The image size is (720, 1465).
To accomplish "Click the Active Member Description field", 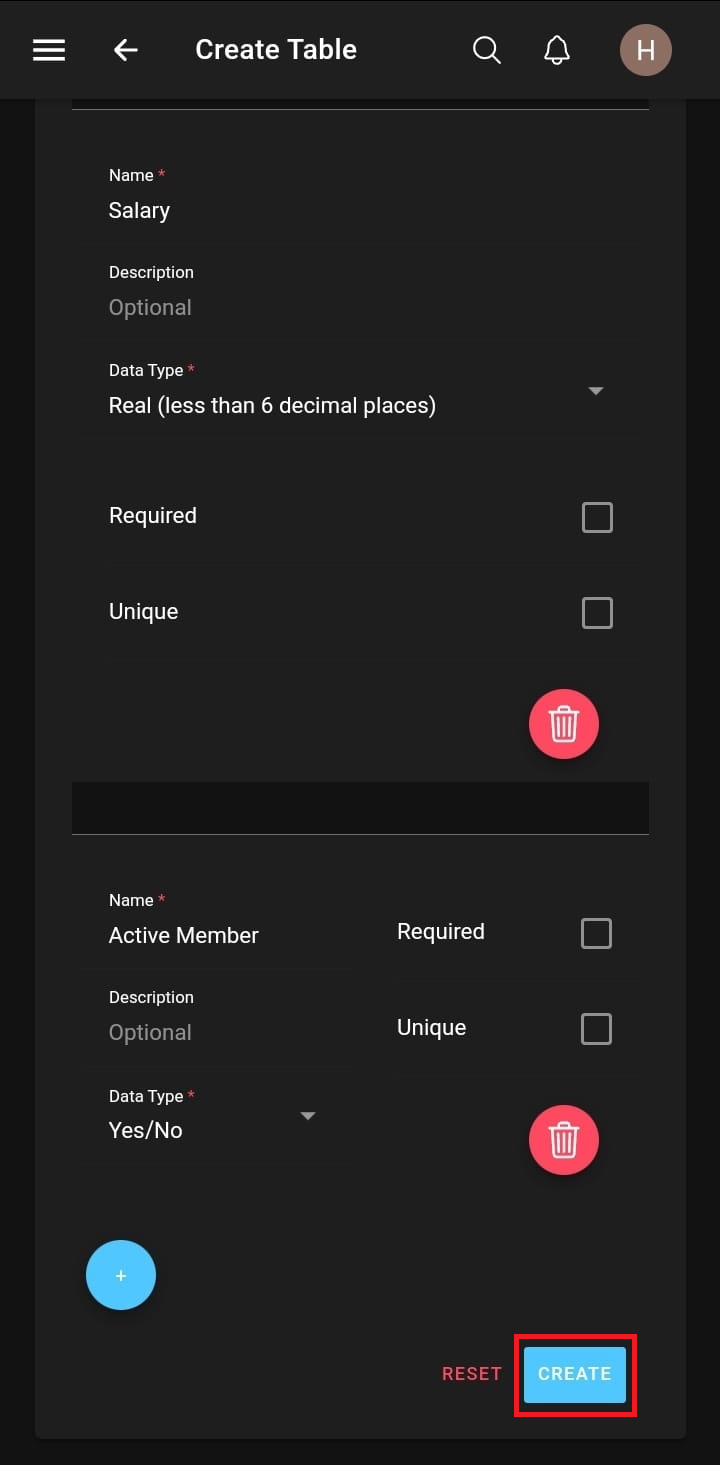I will point(216,1032).
